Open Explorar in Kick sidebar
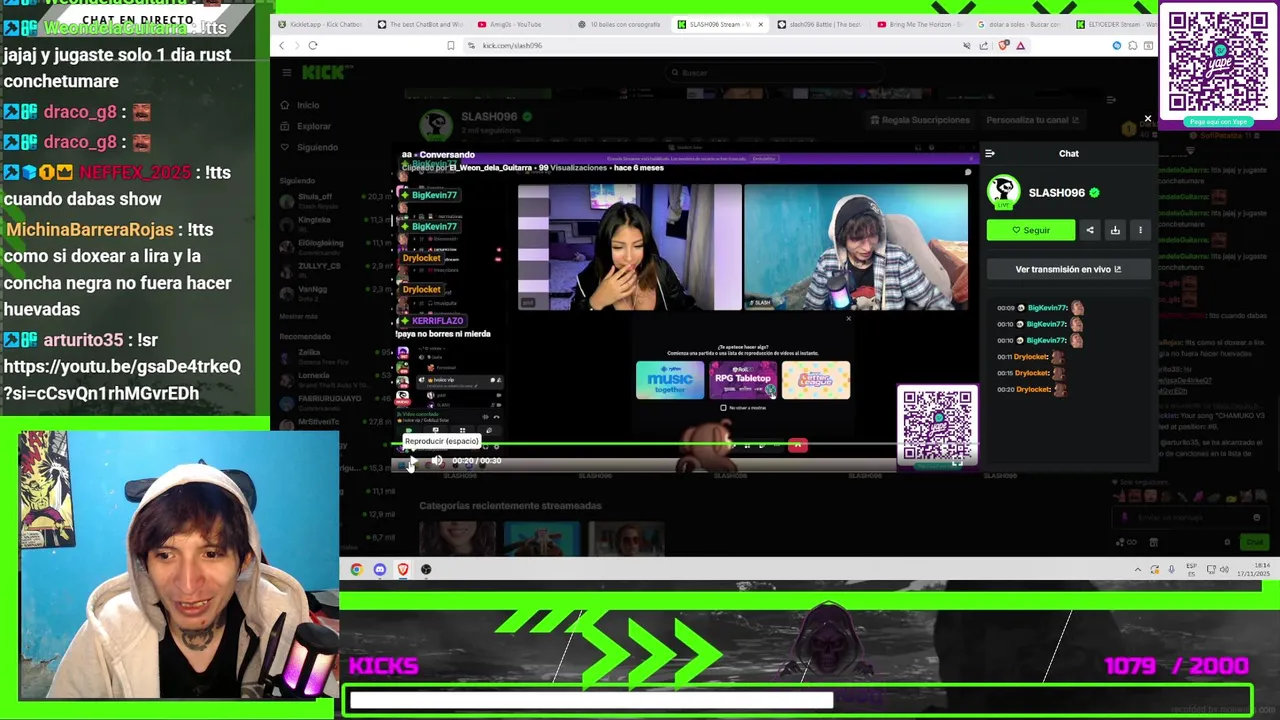Viewport: 1280px width, 720px height. [306, 126]
